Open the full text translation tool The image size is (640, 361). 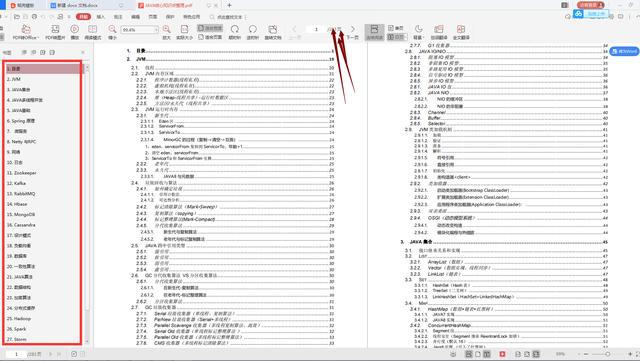pyautogui.click(x=461, y=32)
